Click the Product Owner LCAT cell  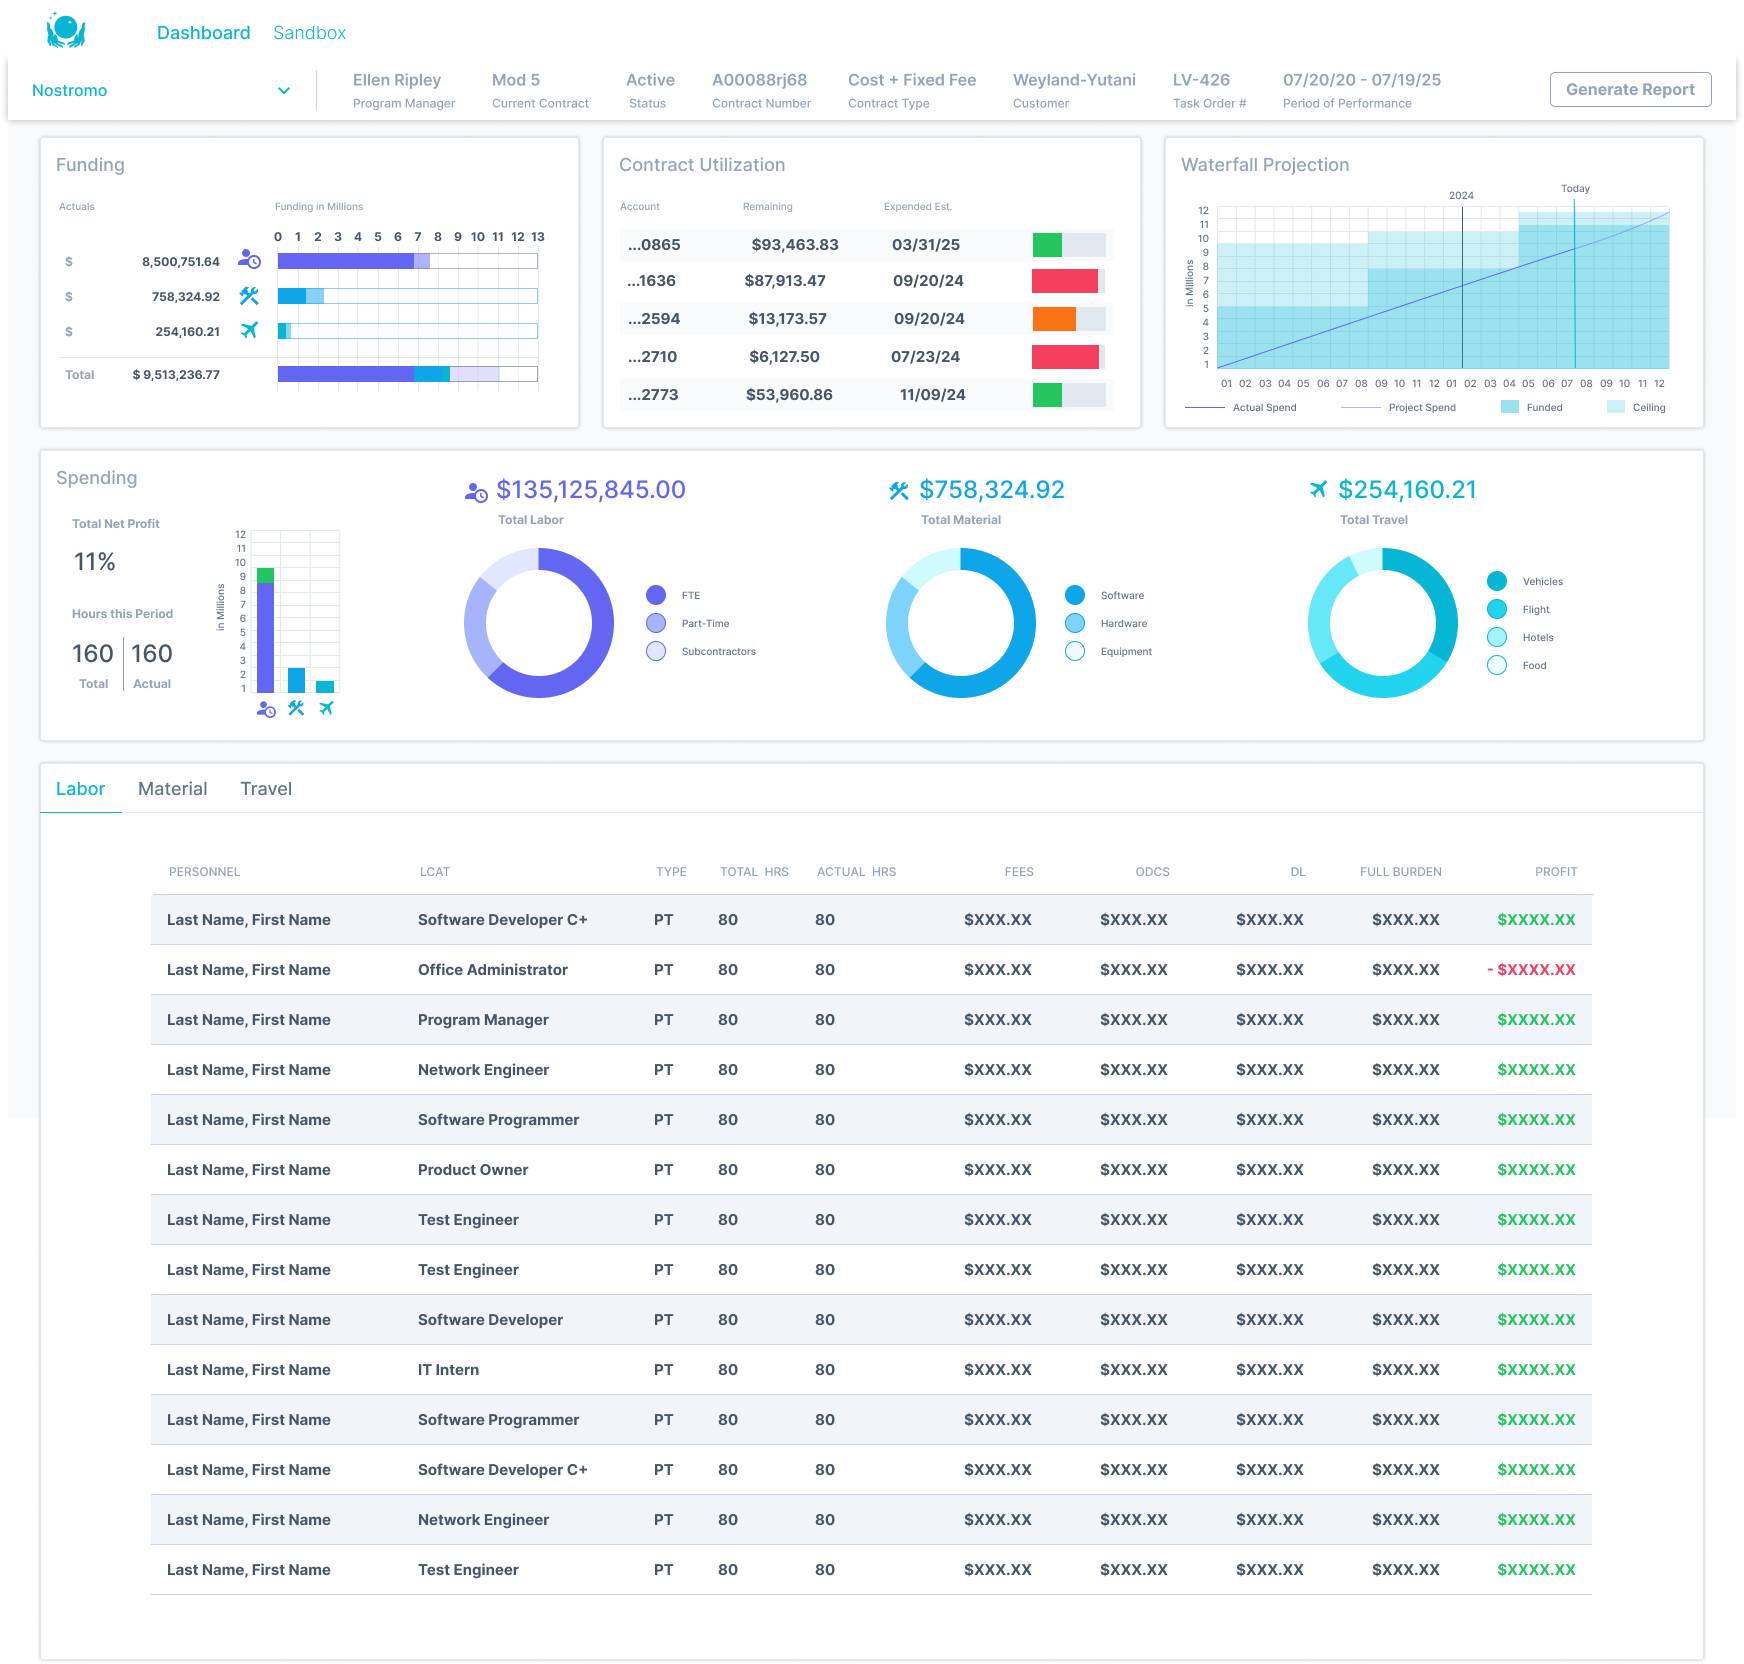click(473, 1170)
